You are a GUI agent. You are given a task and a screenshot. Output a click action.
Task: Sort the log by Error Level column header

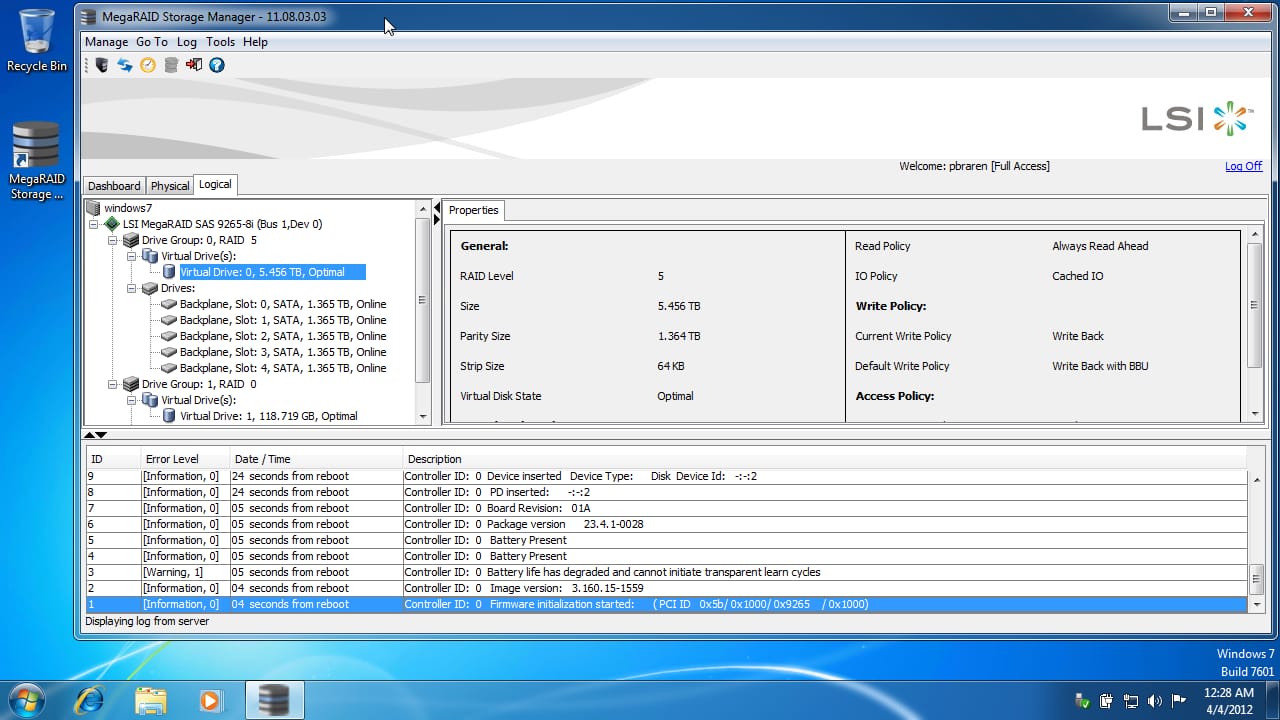tap(185, 459)
